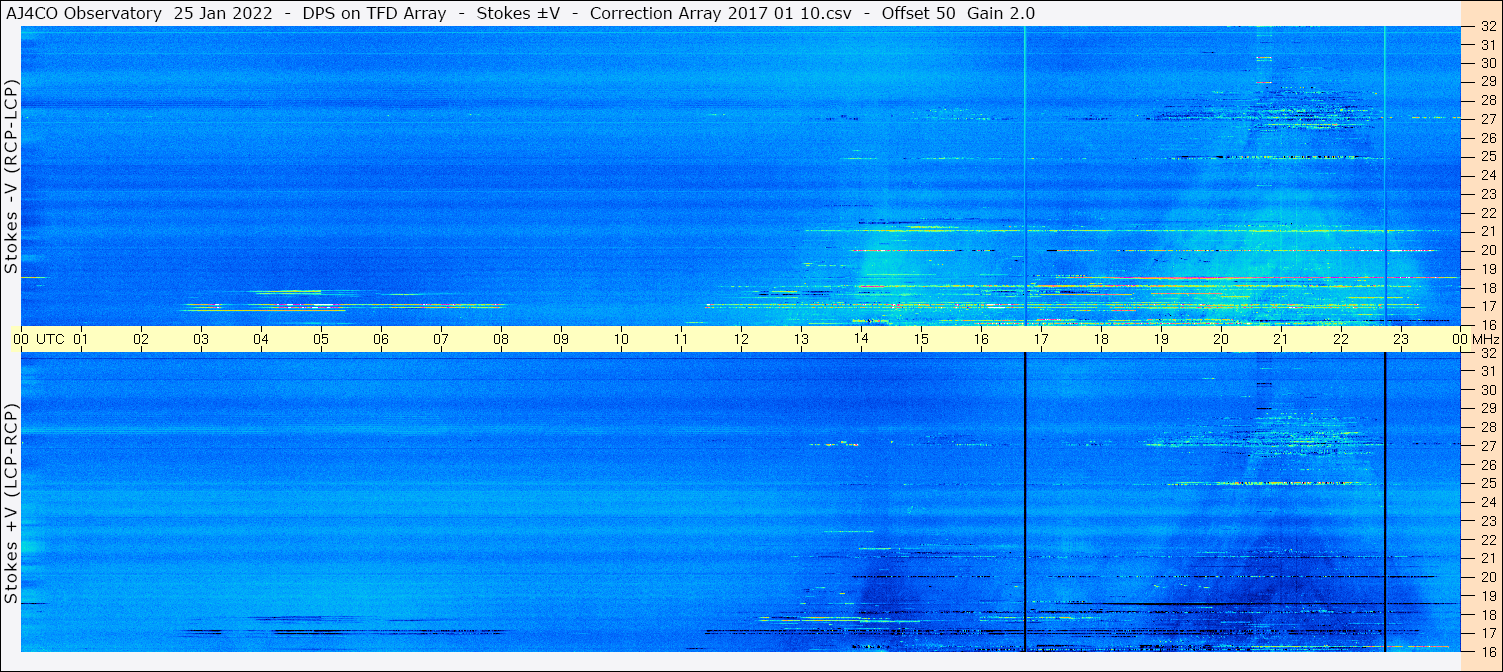Click the 32 MHz label in Stokes -V panel
The height and width of the screenshot is (672, 1503).
[1488, 28]
